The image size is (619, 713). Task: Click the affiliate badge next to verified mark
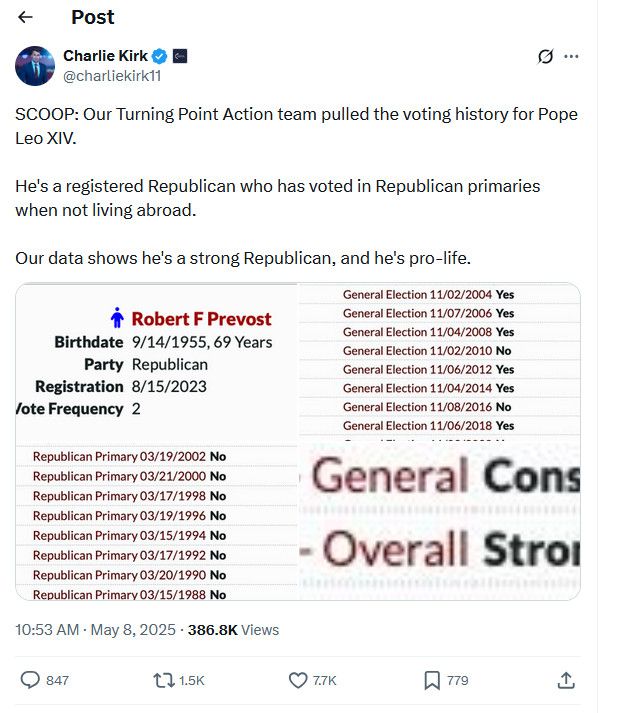point(180,56)
